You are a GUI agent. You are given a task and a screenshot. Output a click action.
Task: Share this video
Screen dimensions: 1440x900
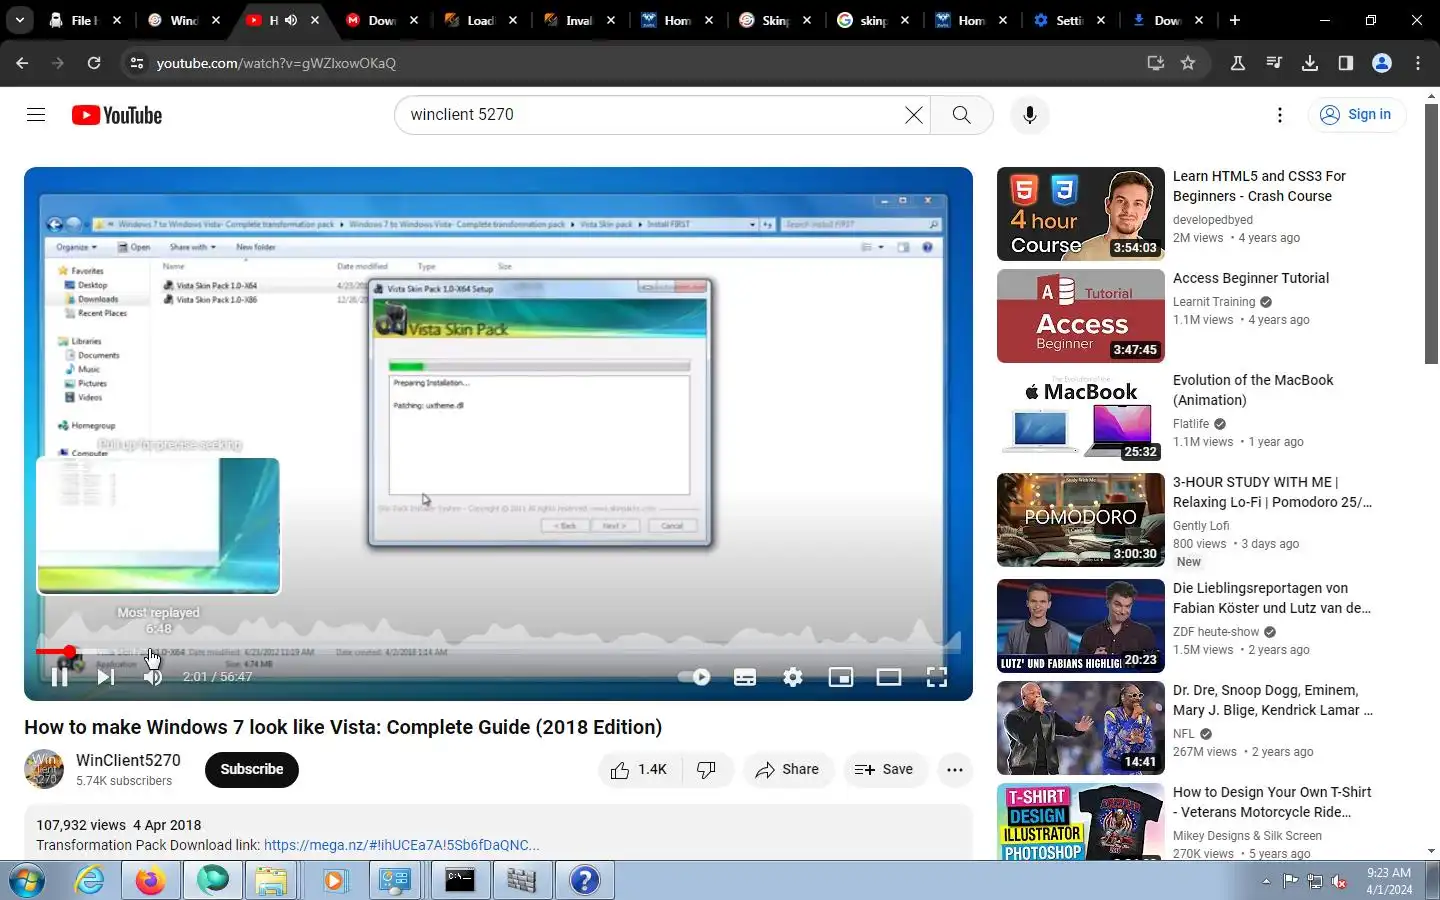788,769
